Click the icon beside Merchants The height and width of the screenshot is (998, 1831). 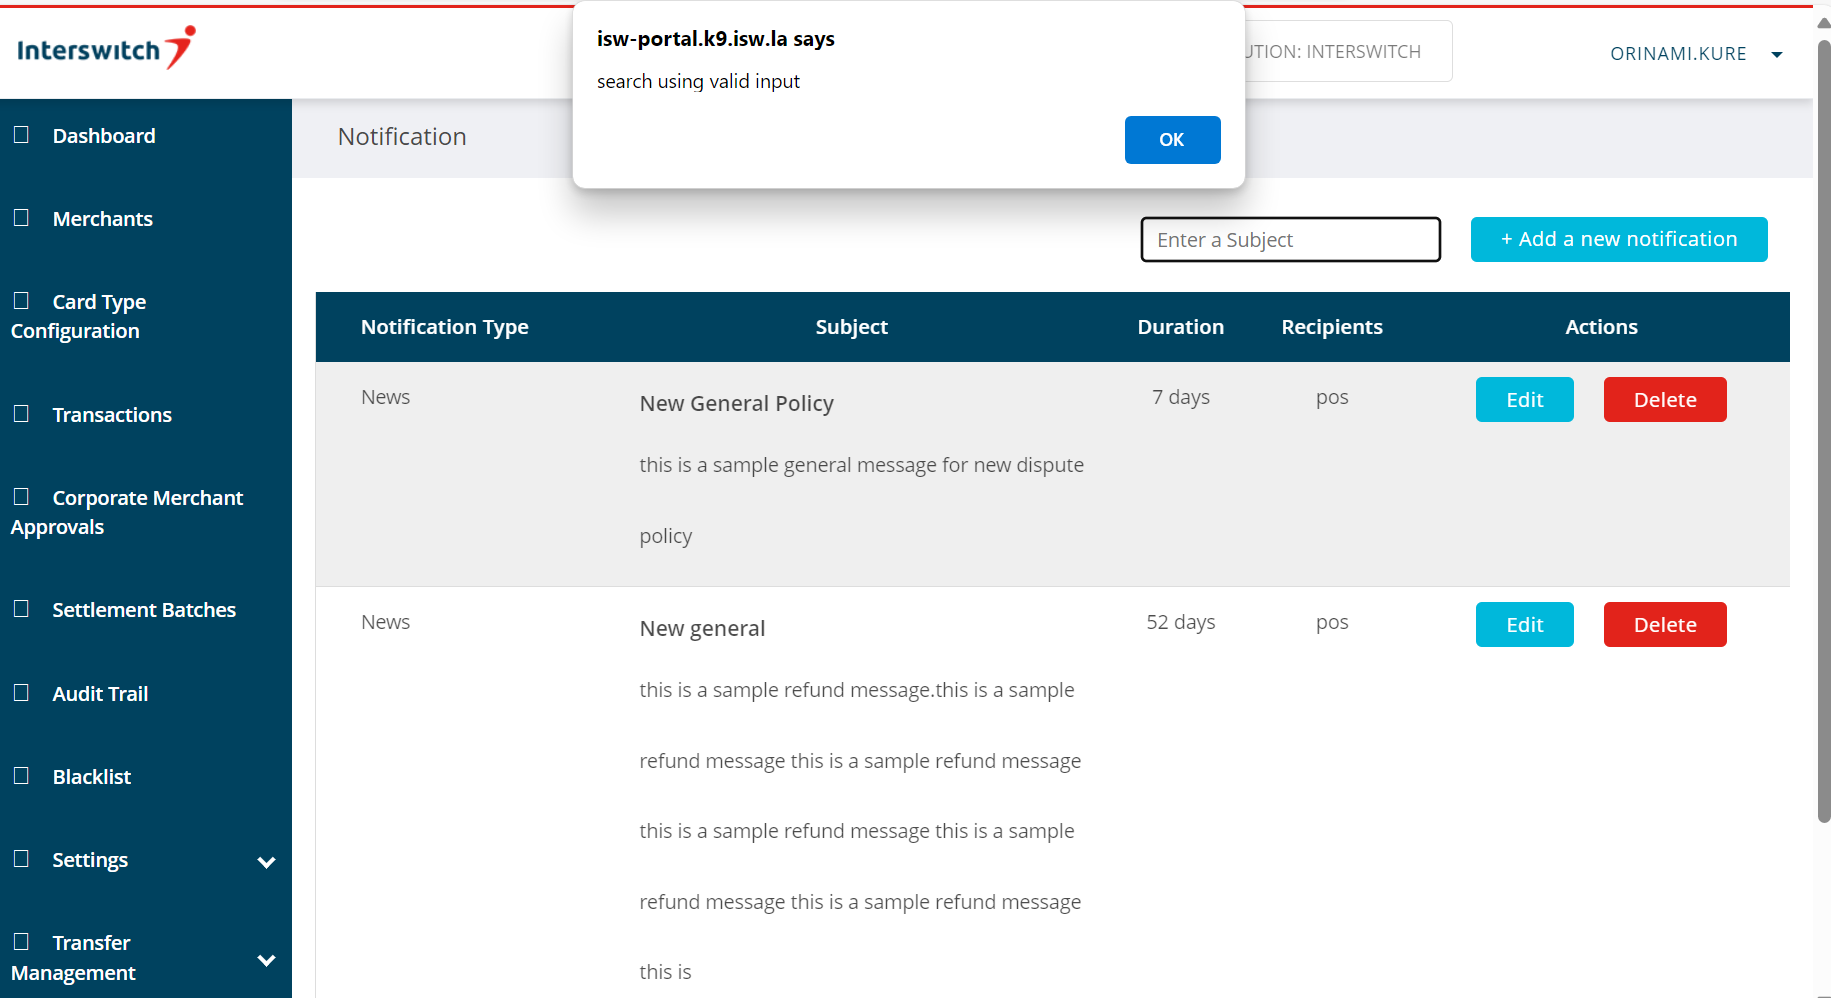(21, 218)
